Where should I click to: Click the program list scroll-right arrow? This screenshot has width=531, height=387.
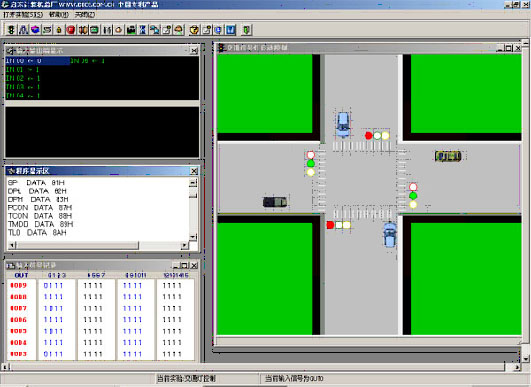click(x=185, y=245)
